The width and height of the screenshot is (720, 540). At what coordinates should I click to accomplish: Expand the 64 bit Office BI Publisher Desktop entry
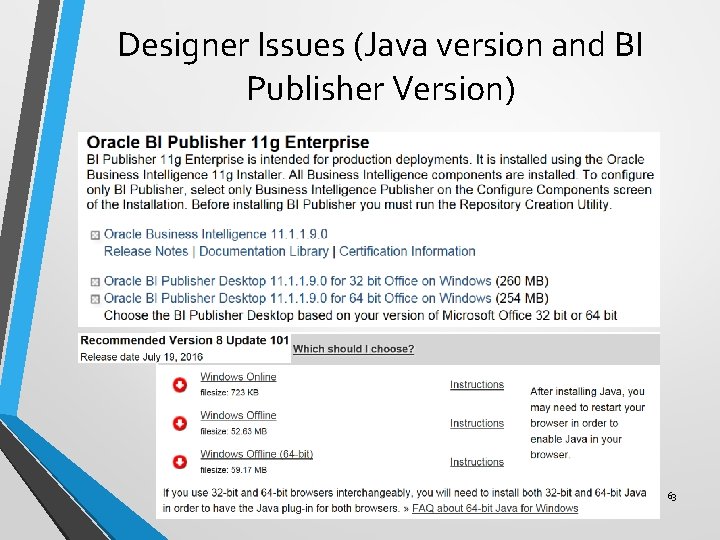click(x=95, y=299)
